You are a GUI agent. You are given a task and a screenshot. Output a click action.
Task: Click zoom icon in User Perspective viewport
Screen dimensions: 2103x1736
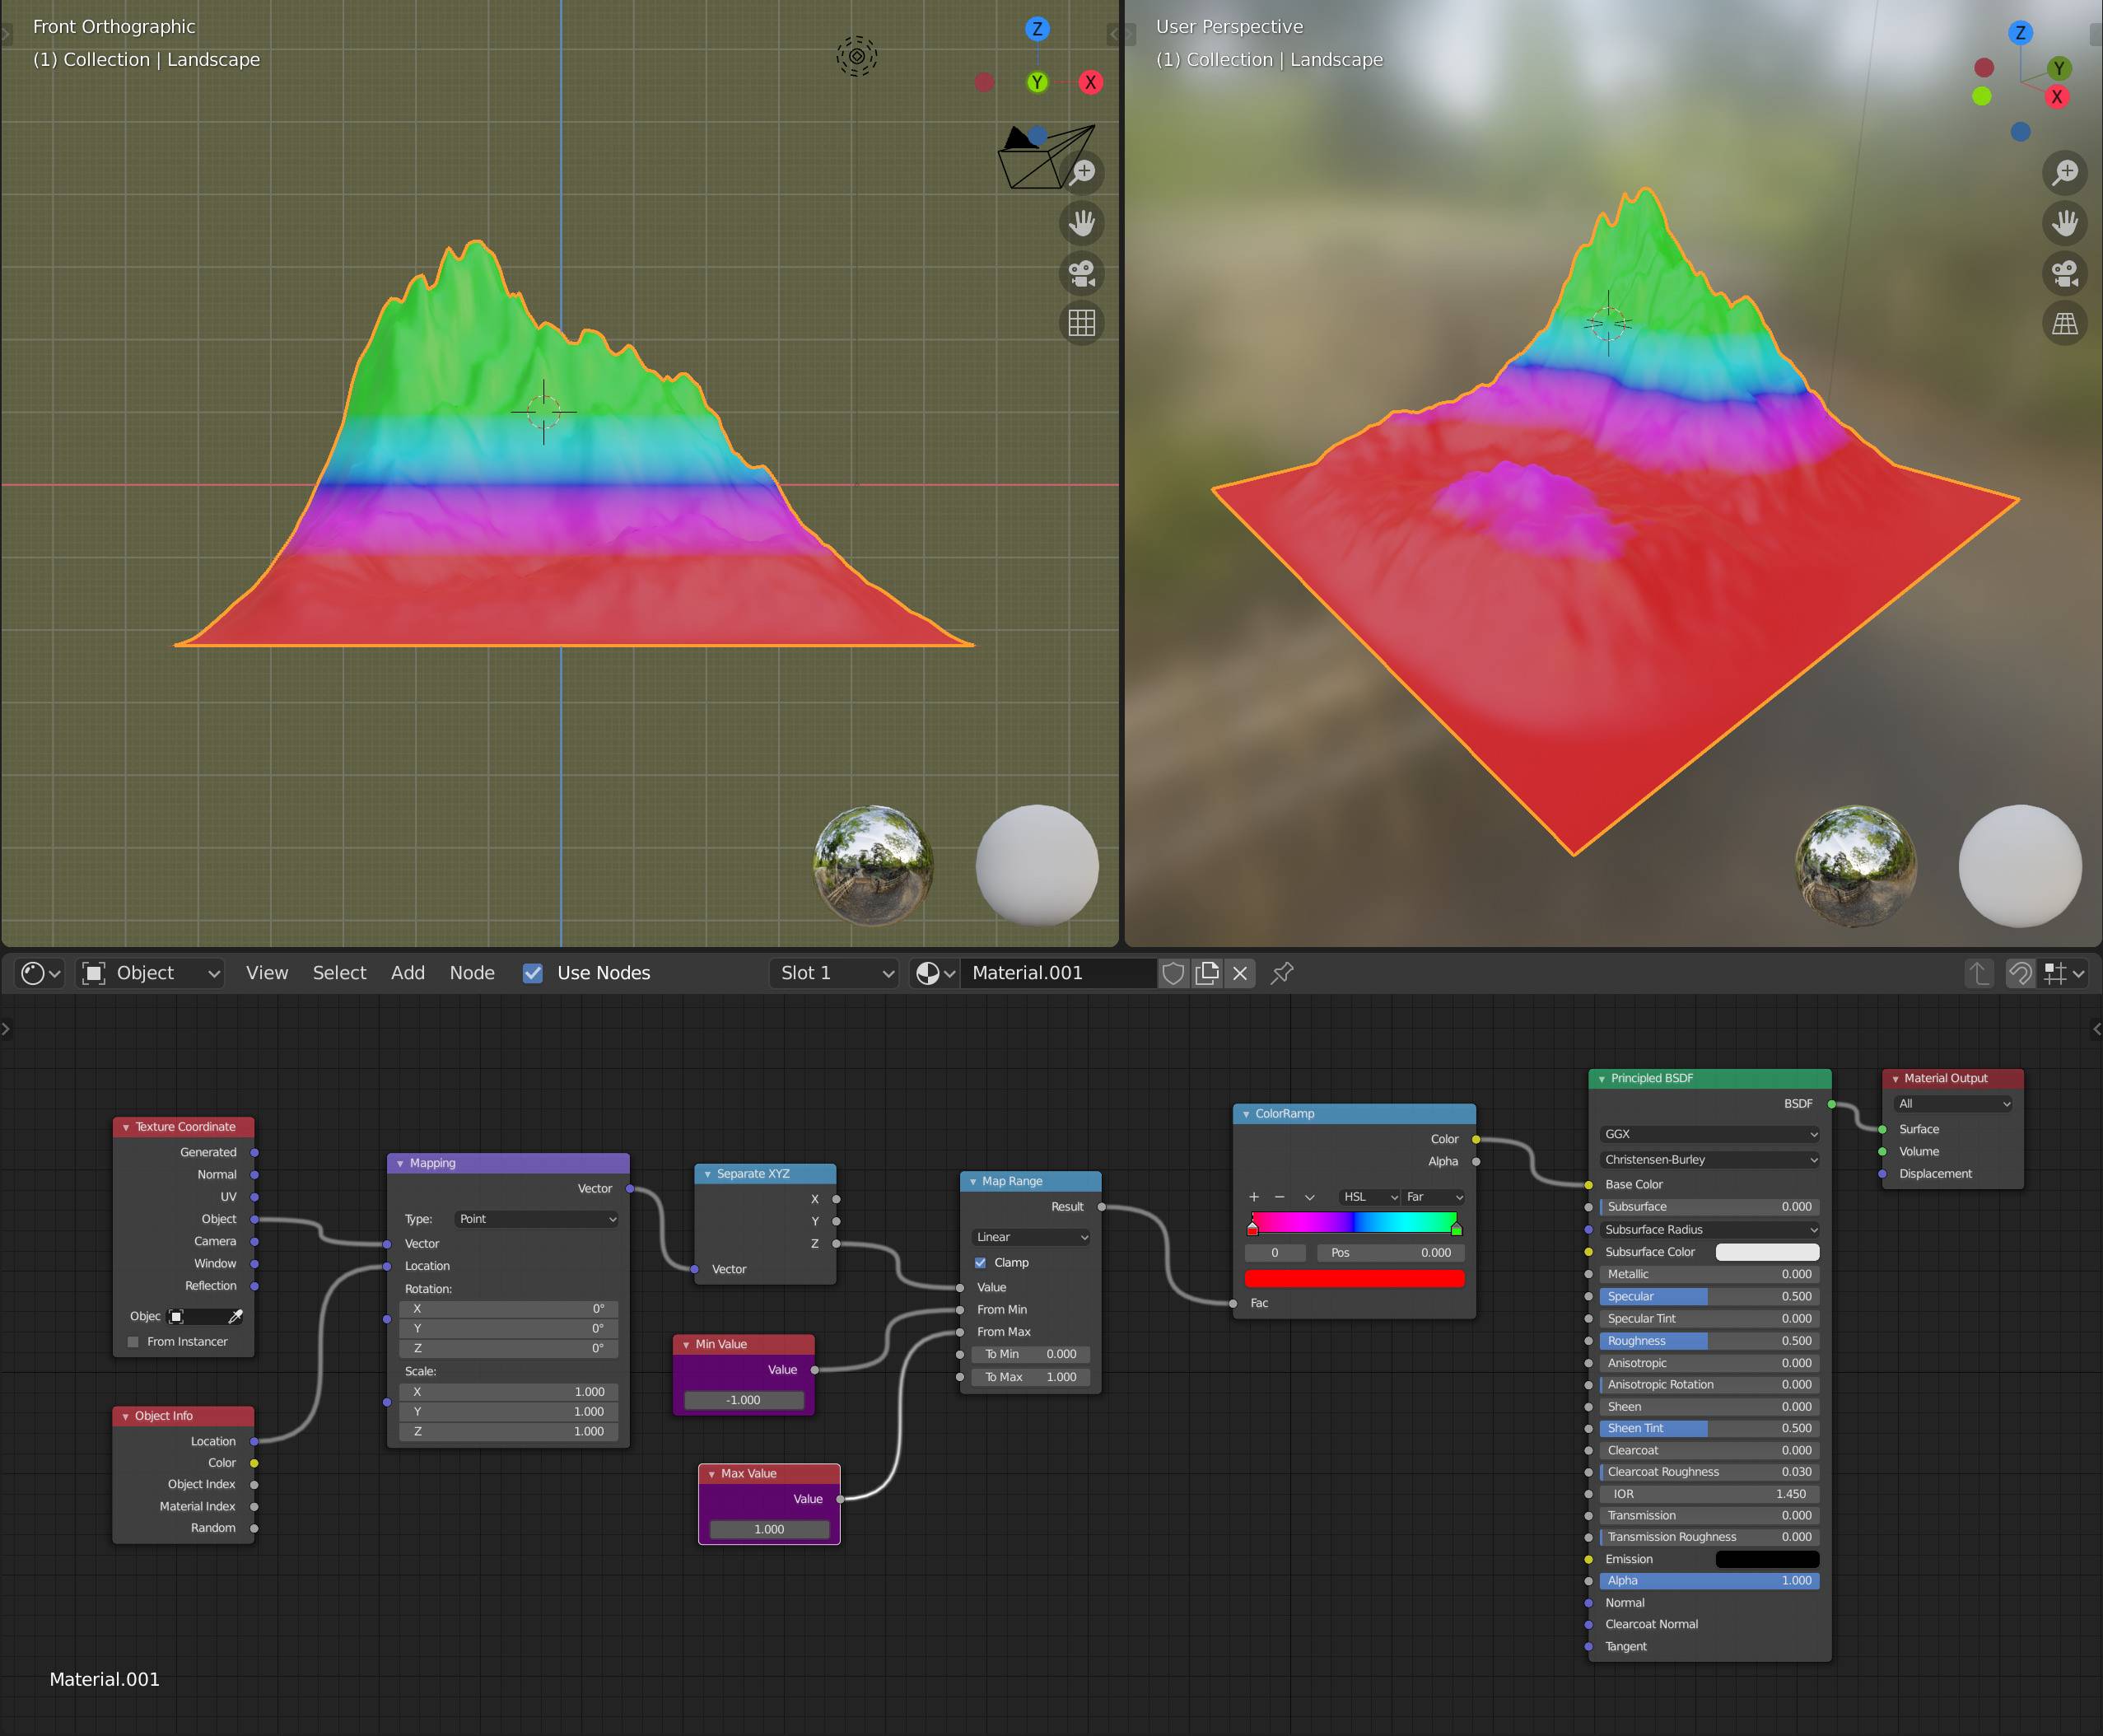2065,172
